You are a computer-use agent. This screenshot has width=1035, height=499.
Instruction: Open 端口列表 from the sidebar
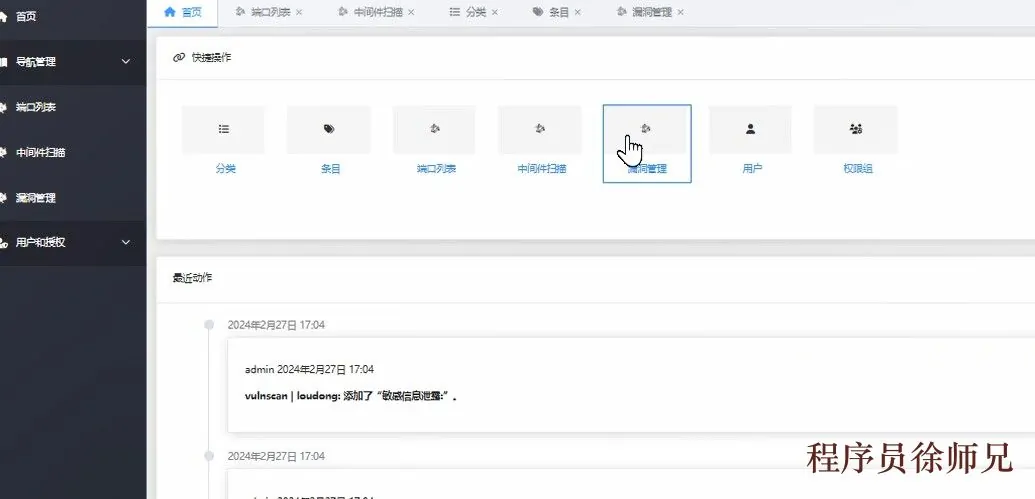tap(73, 107)
